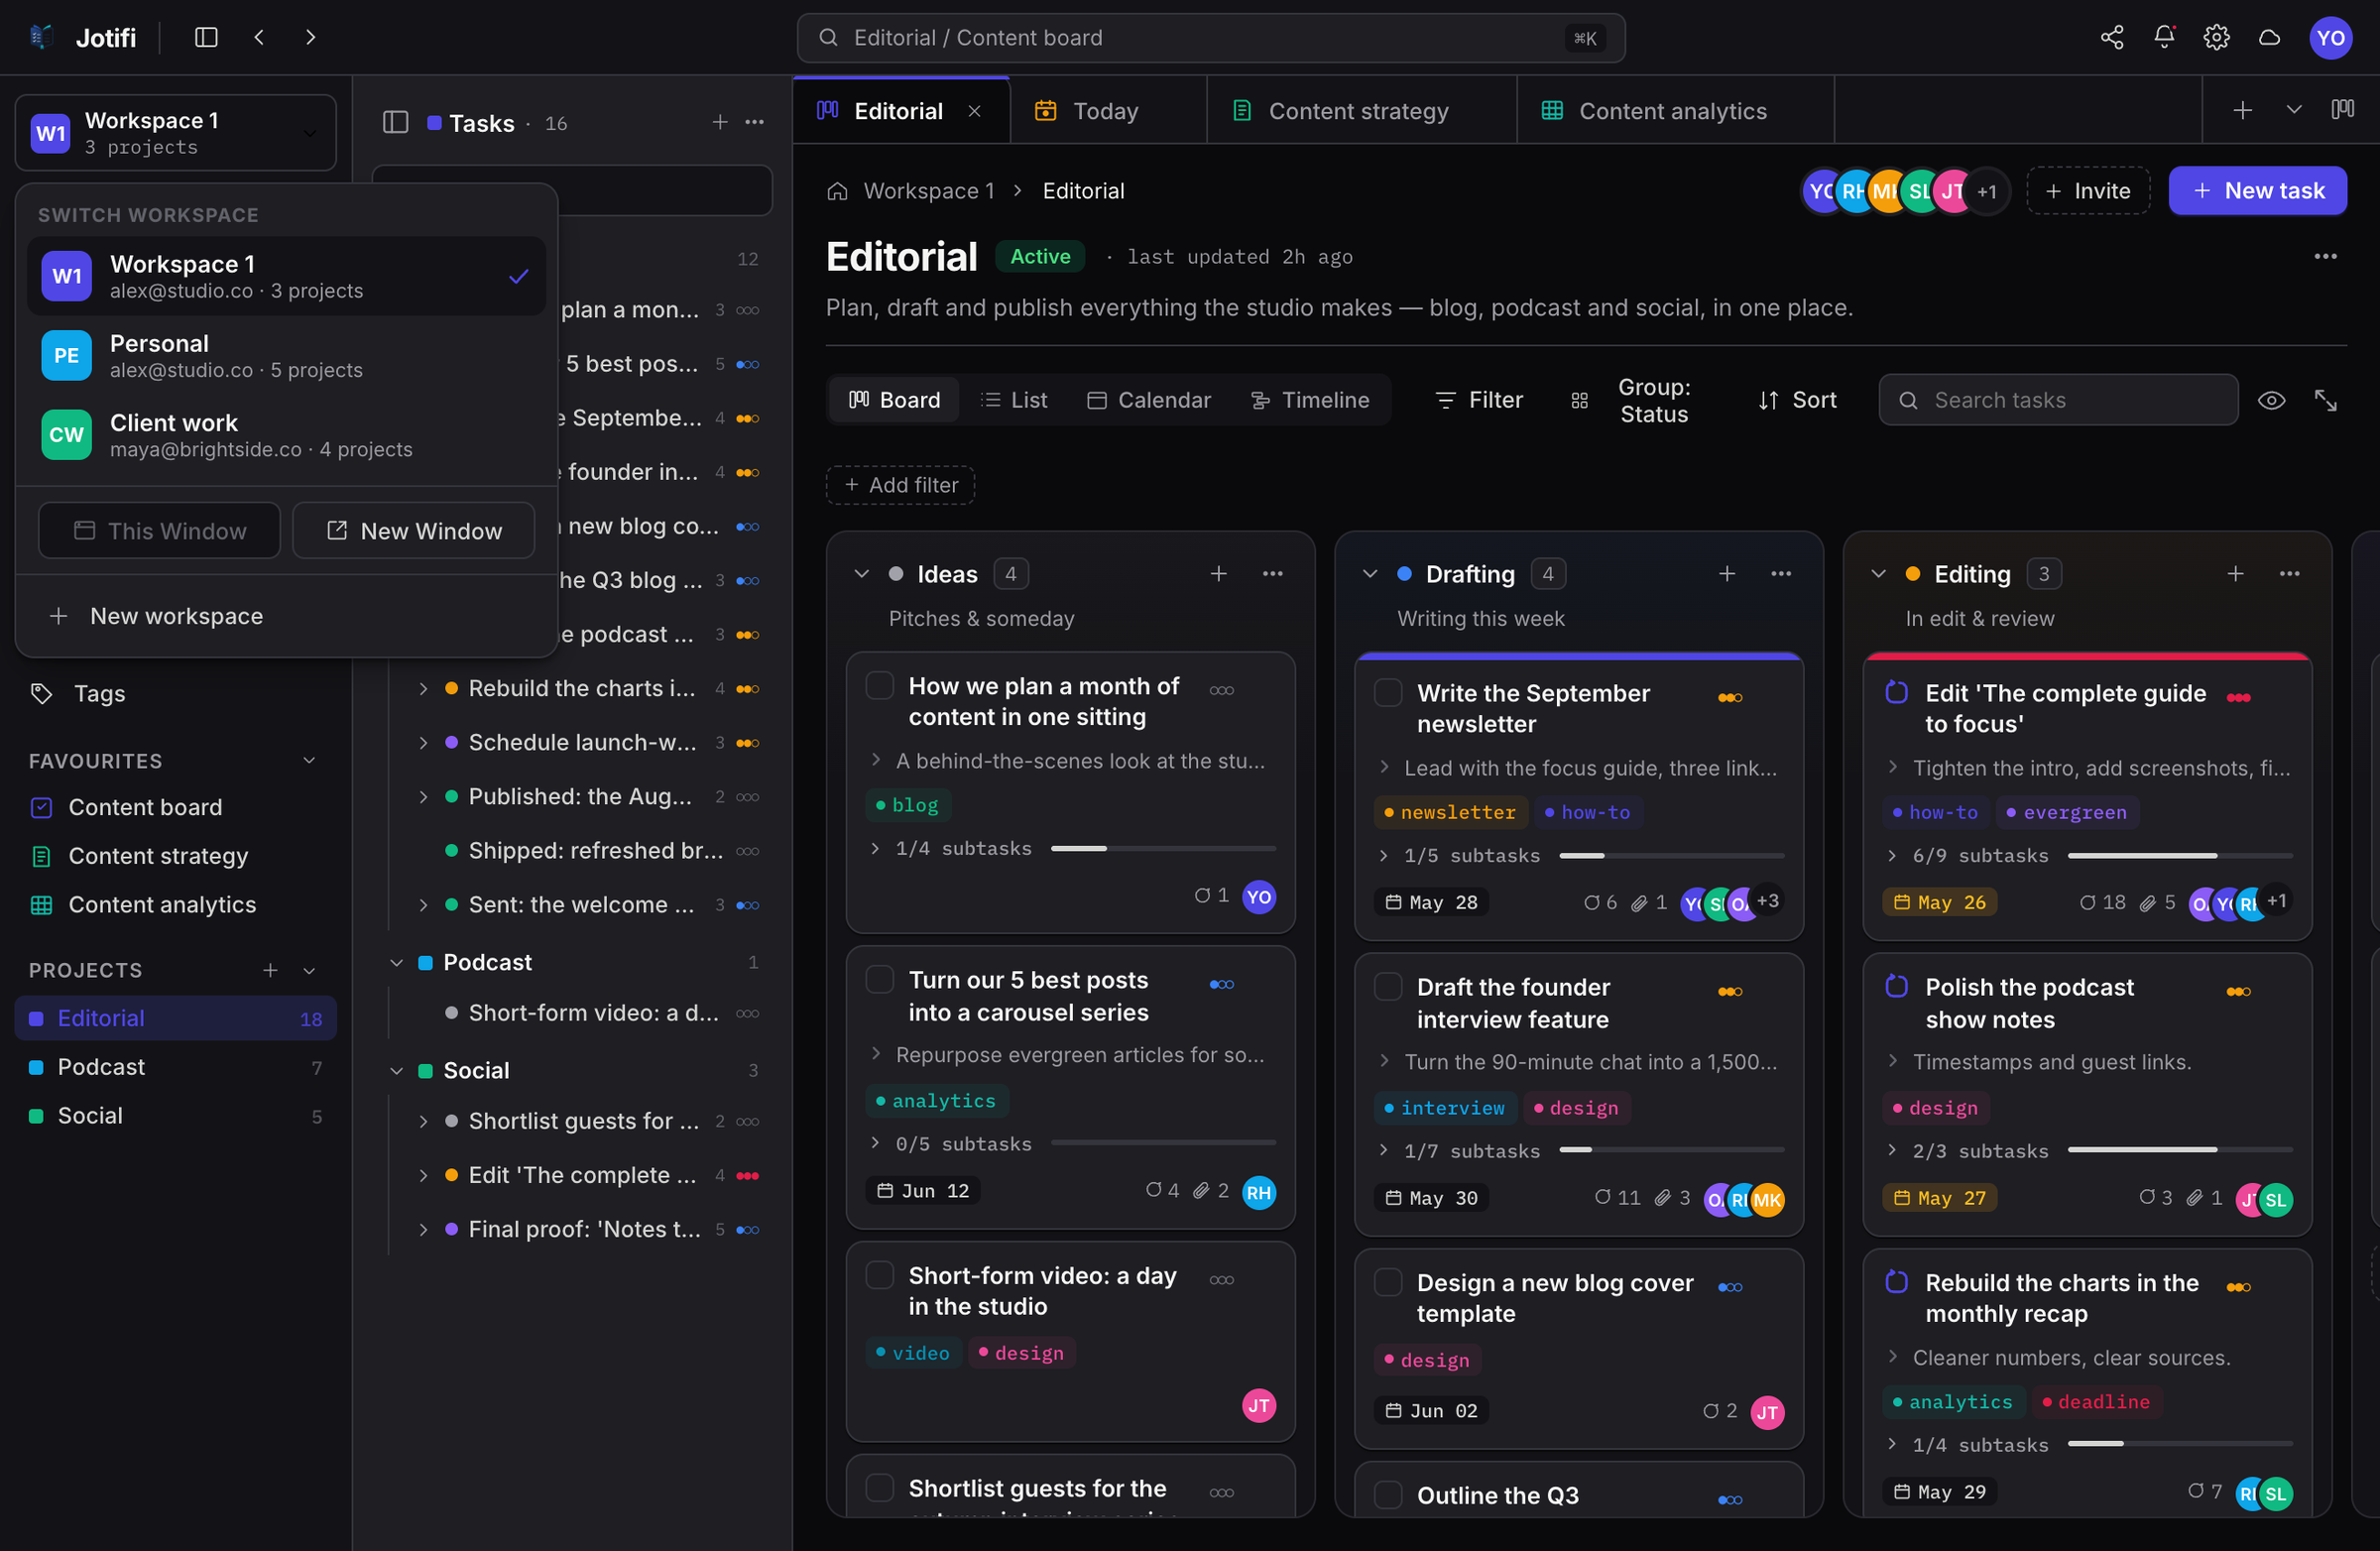Collapse the Ideas column

coord(861,574)
